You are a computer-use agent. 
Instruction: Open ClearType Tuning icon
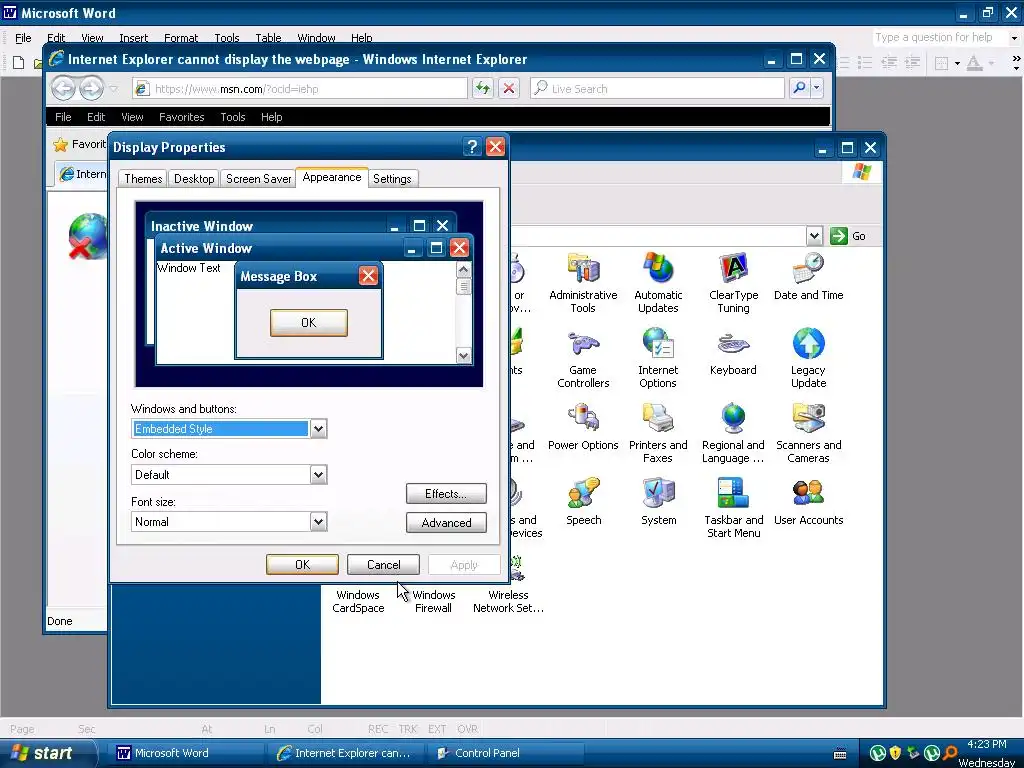click(733, 283)
